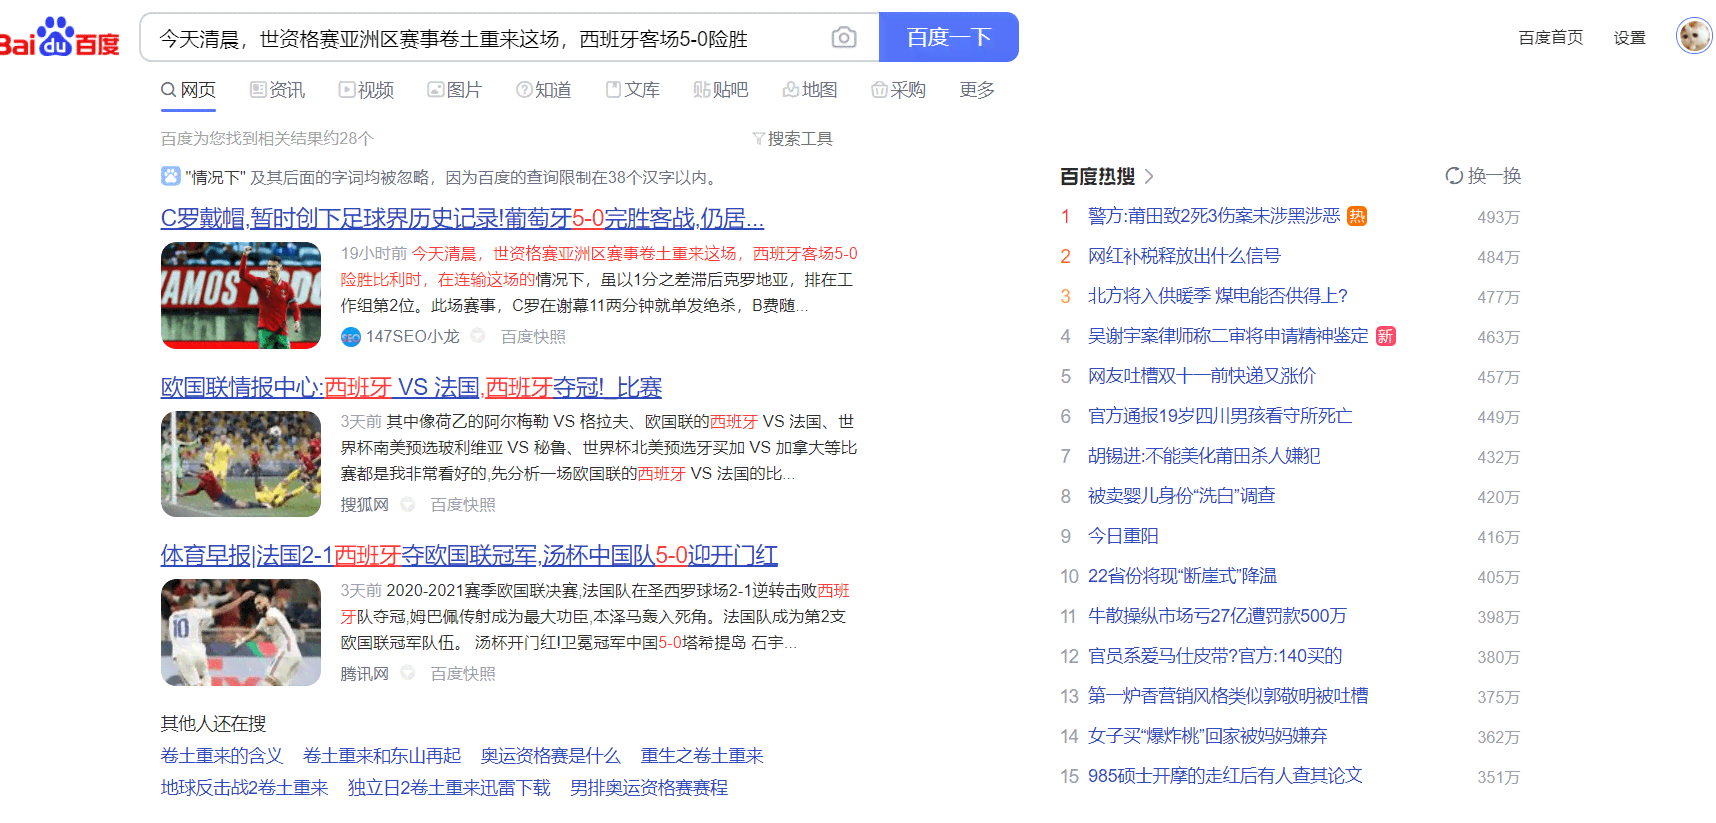Open hot search '北方将入供暖季 煤电能否供得上?'
Viewport: 1716px width, 823px height.
pyautogui.click(x=1218, y=296)
